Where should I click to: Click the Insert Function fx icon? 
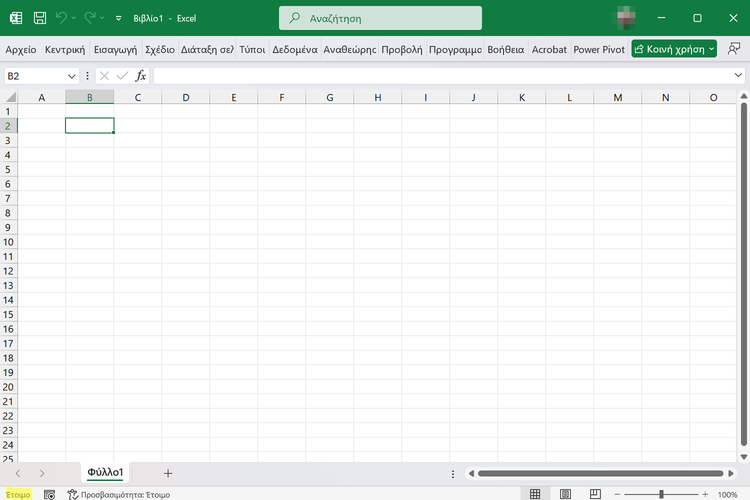(141, 76)
